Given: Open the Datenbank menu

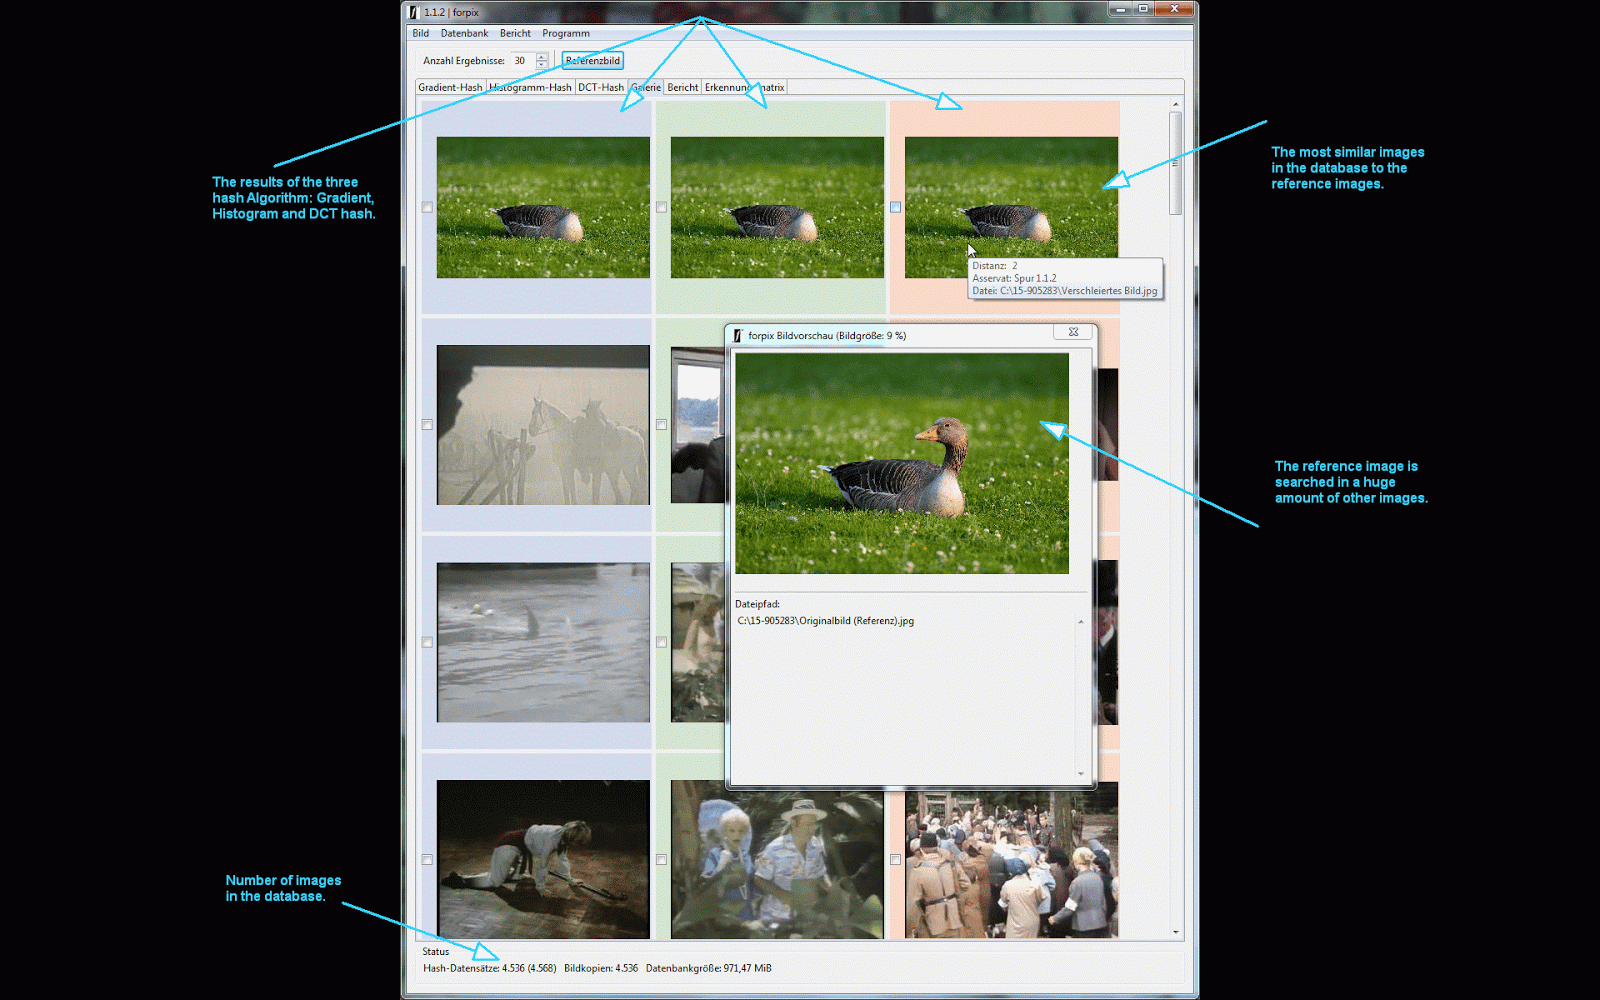Looking at the screenshot, I should pyautogui.click(x=465, y=33).
